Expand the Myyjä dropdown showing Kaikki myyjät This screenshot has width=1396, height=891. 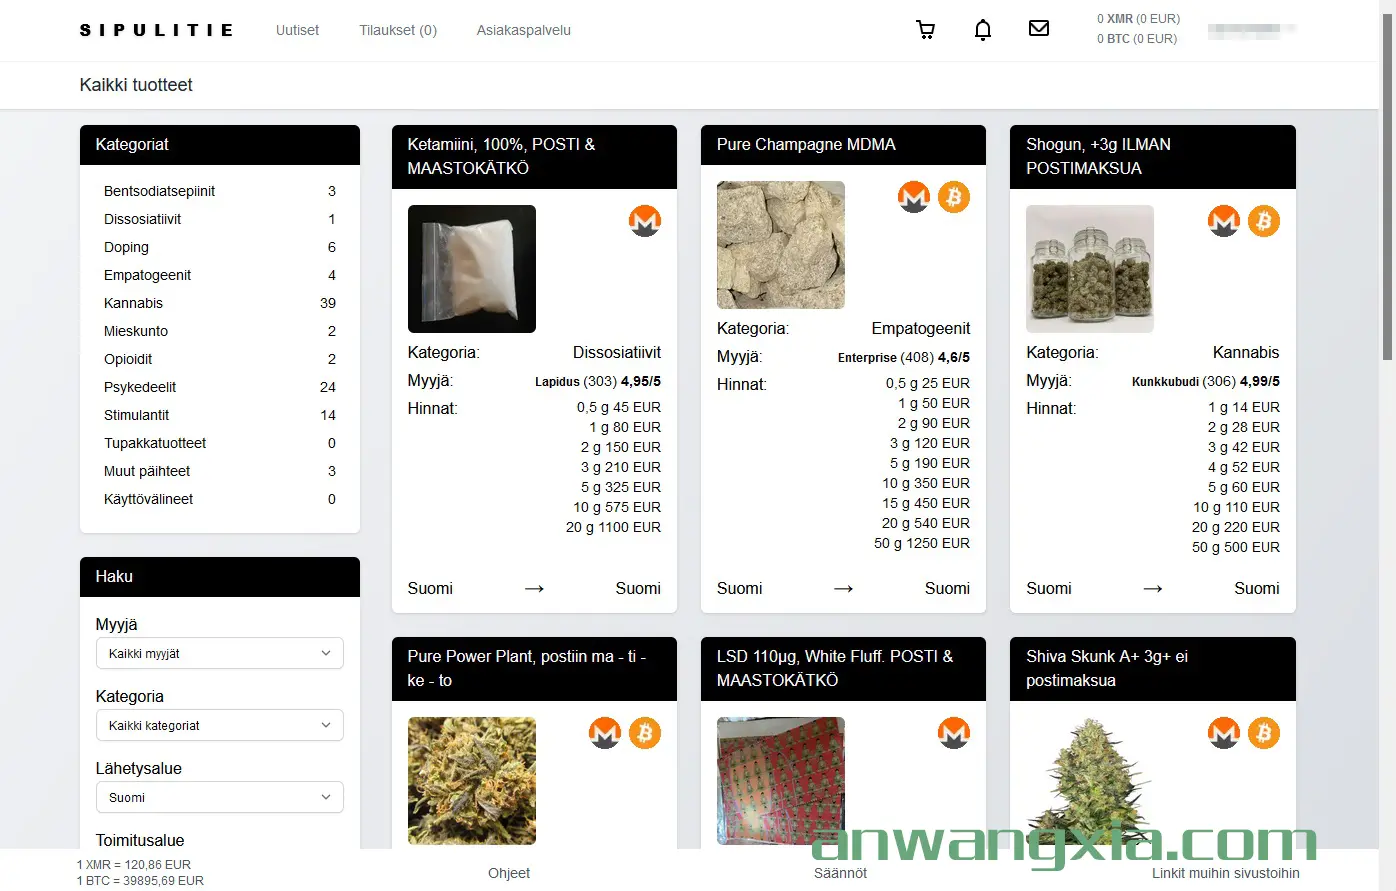(x=219, y=653)
